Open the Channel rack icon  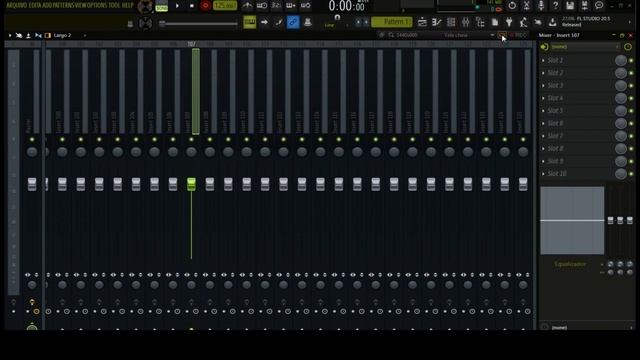coord(451,22)
